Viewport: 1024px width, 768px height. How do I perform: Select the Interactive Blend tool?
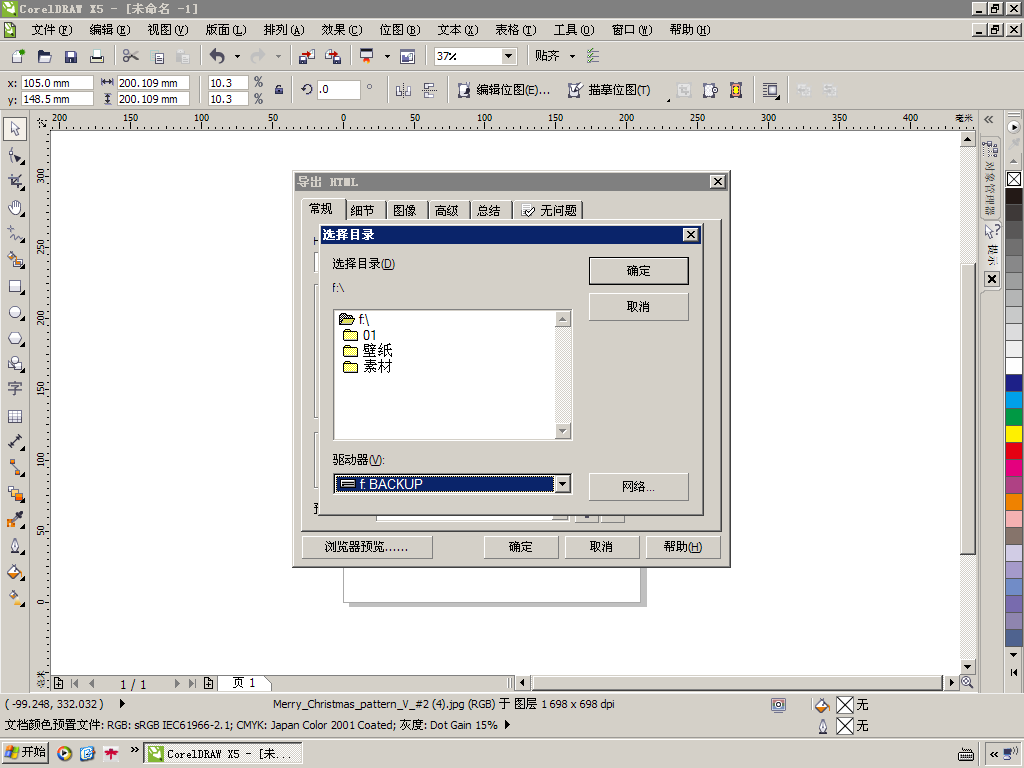(15, 494)
